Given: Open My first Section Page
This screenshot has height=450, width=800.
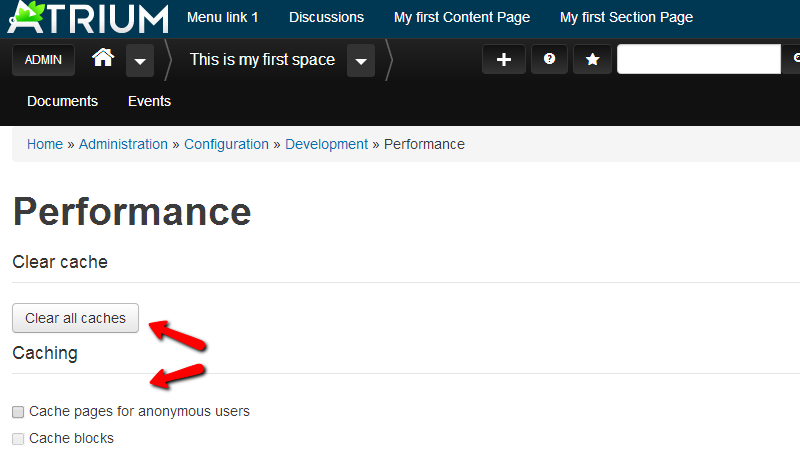Looking at the screenshot, I should click(626, 17).
